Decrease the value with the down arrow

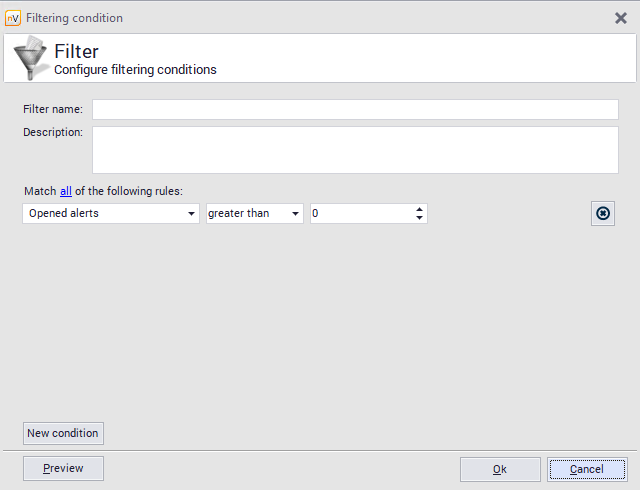tap(419, 218)
